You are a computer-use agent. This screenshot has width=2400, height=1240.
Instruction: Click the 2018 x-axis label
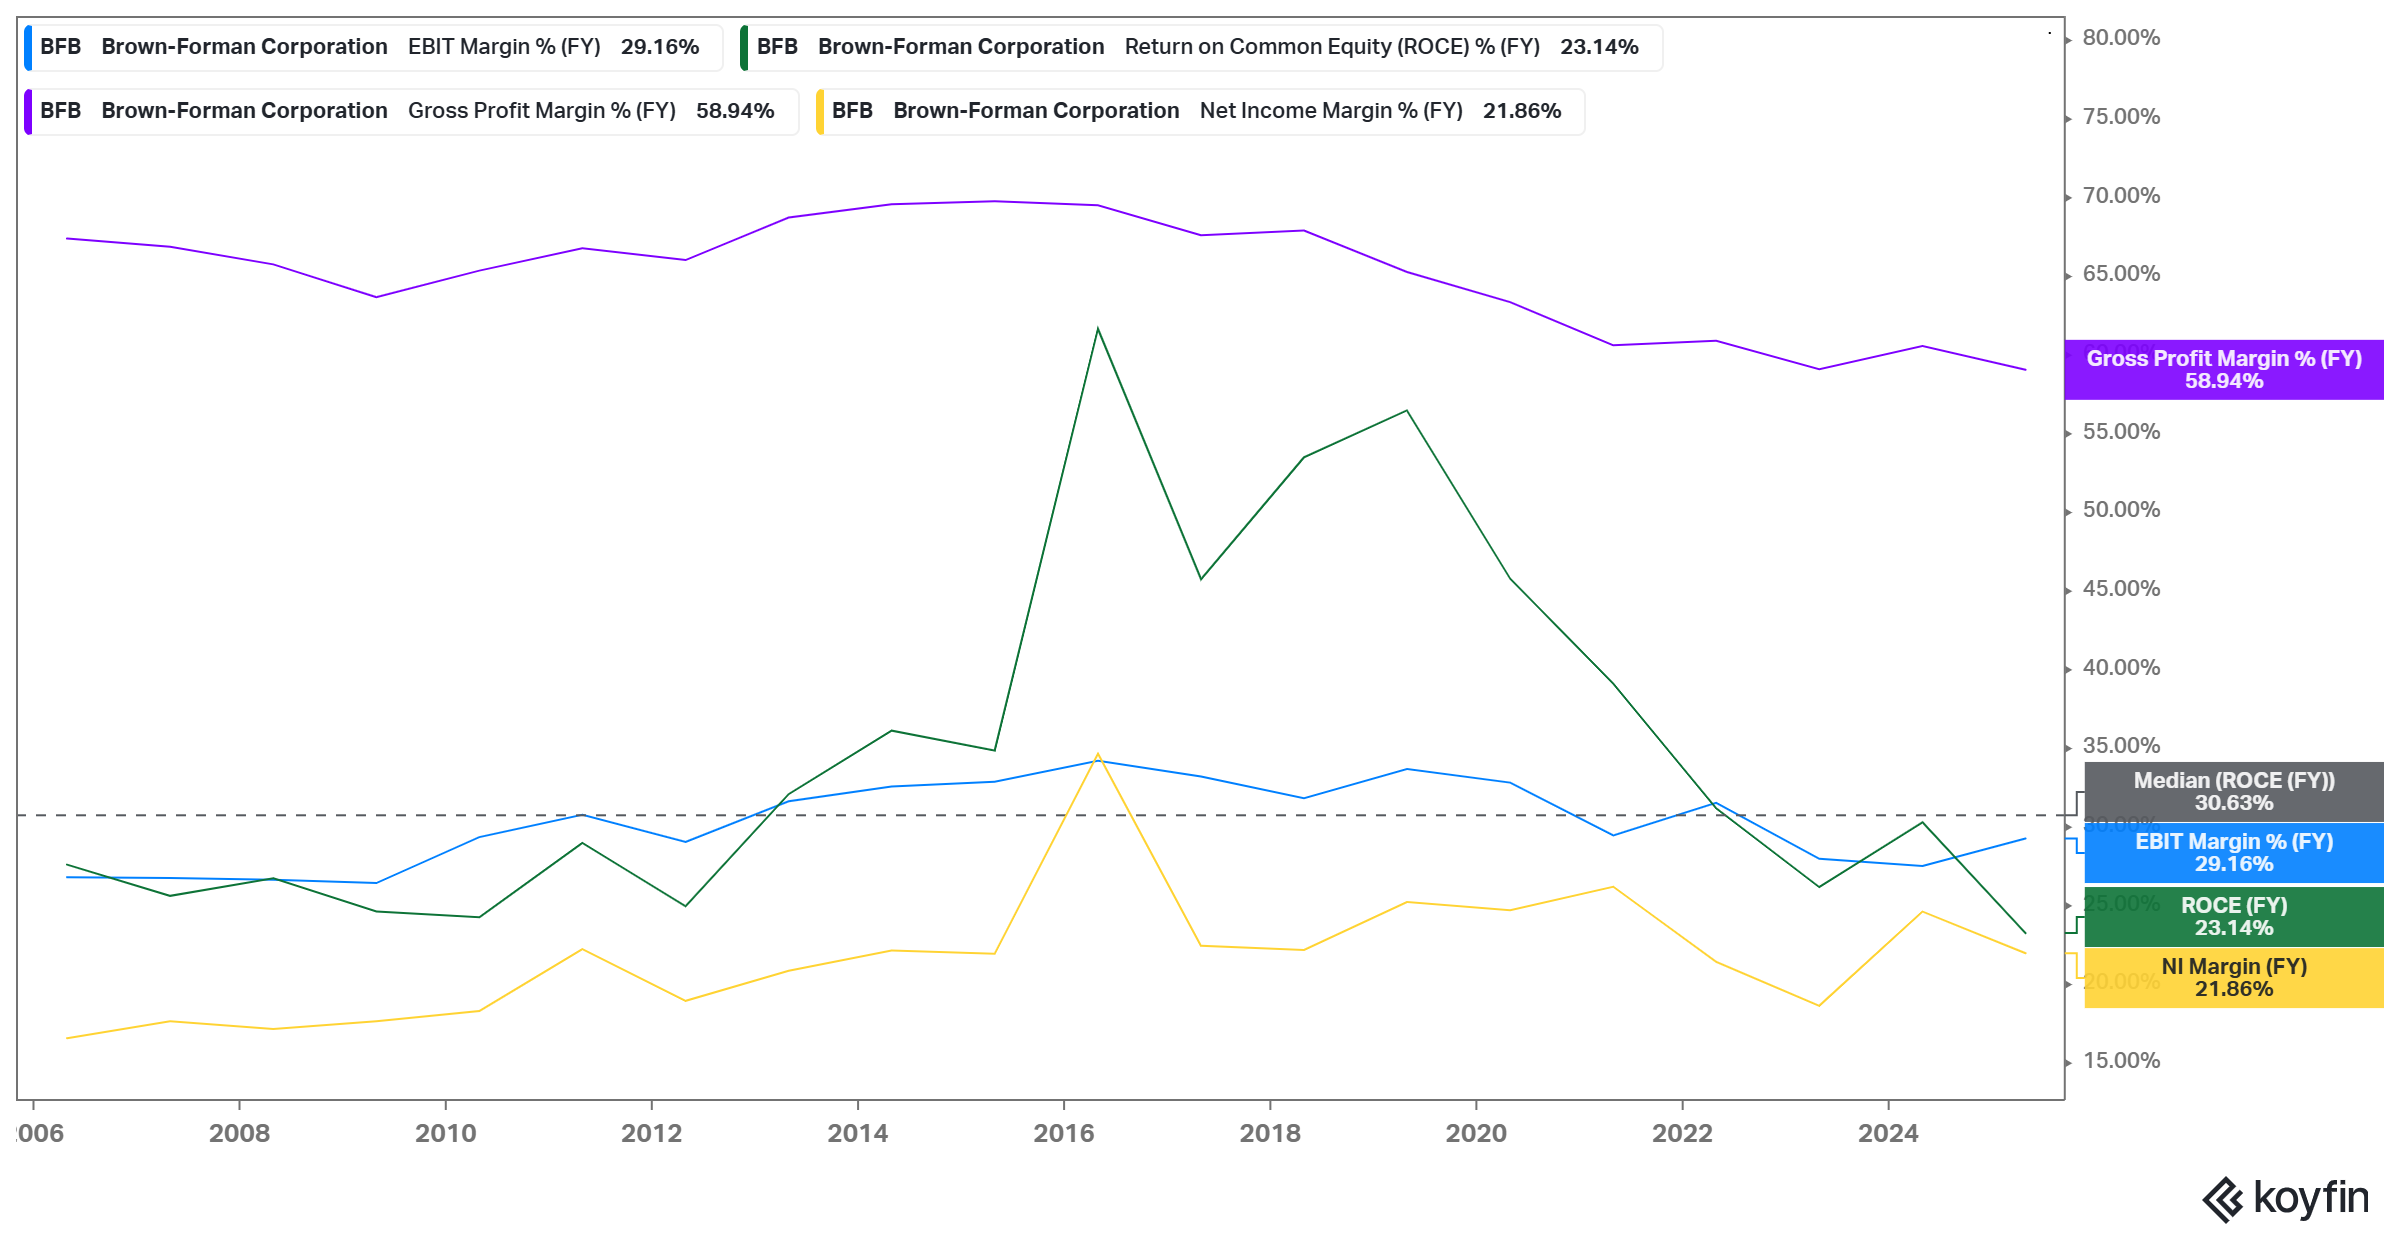coord(1270,1133)
